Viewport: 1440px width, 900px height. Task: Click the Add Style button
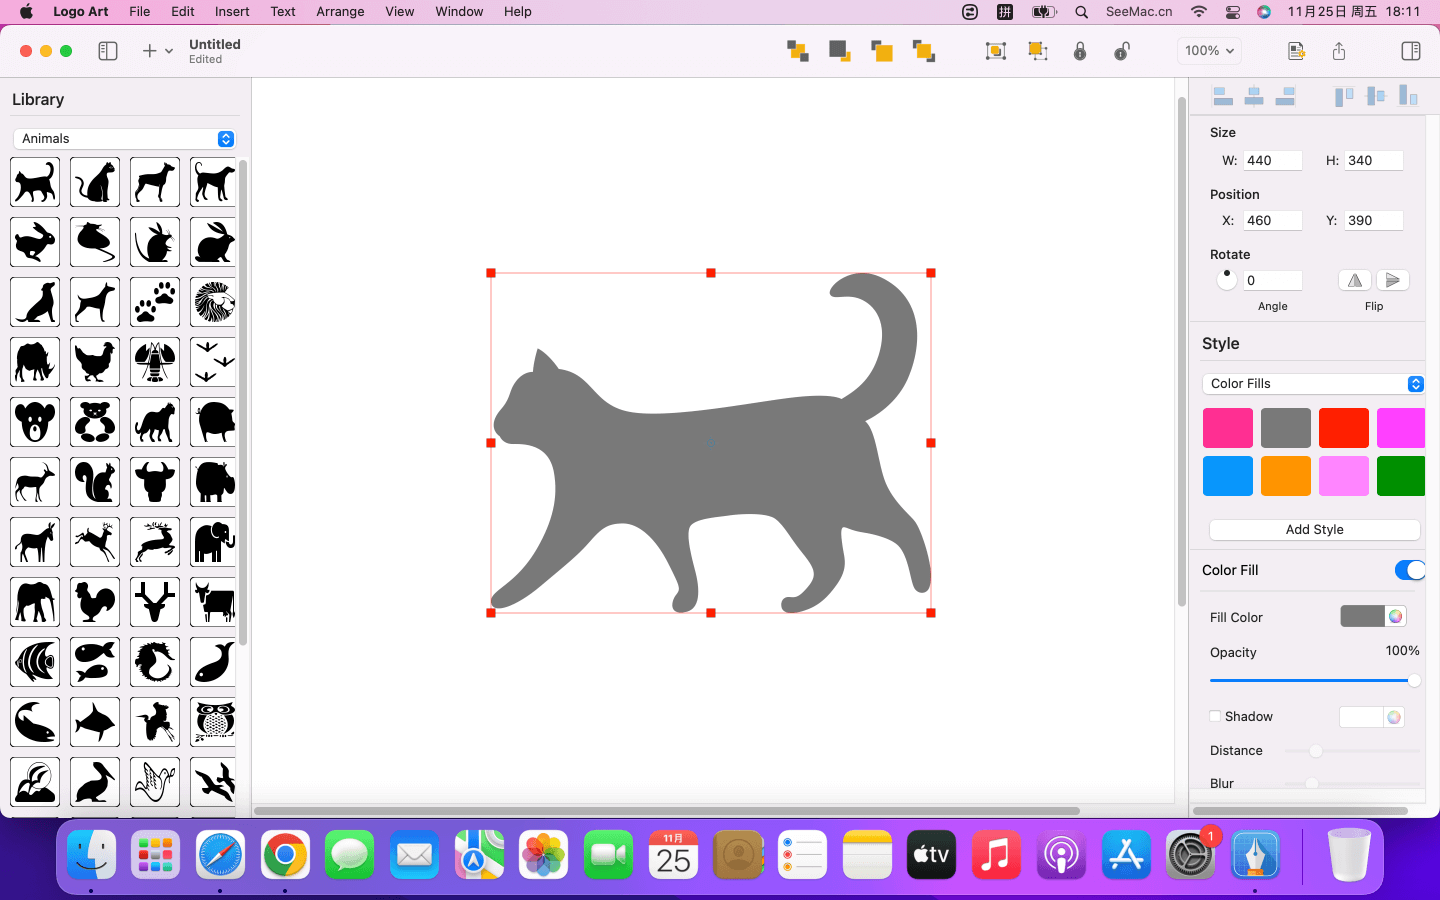coord(1314,530)
